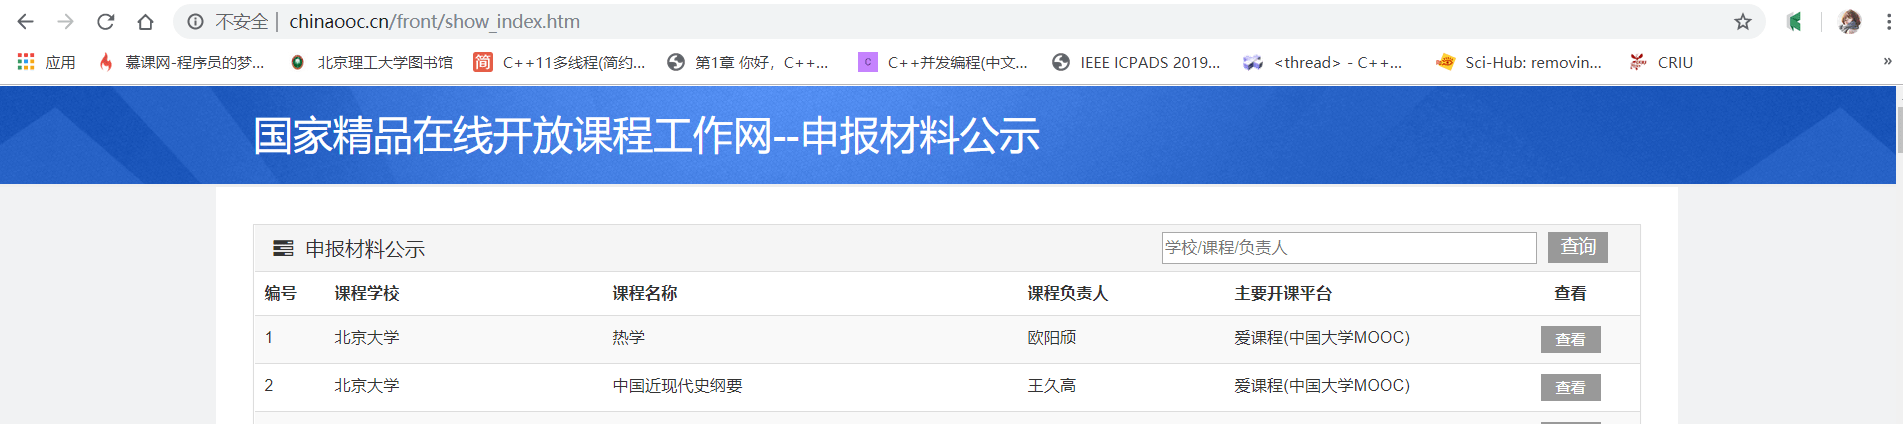Image resolution: width=1903 pixels, height=424 pixels.
Task: Click the browser back arrow
Action: (x=26, y=21)
